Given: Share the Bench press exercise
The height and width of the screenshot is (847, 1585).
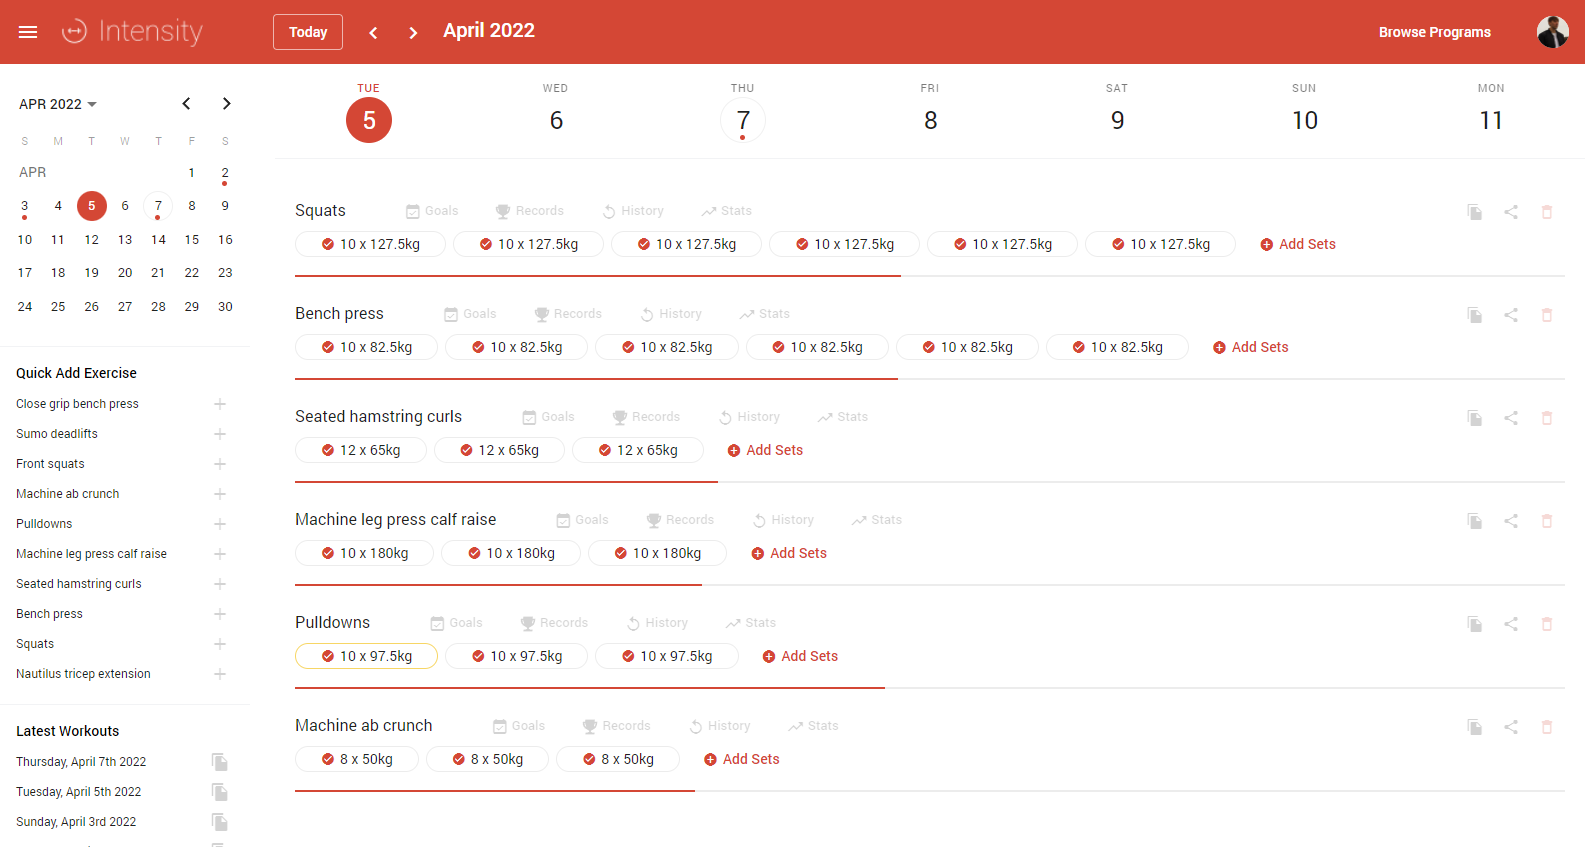Looking at the screenshot, I should [x=1510, y=315].
